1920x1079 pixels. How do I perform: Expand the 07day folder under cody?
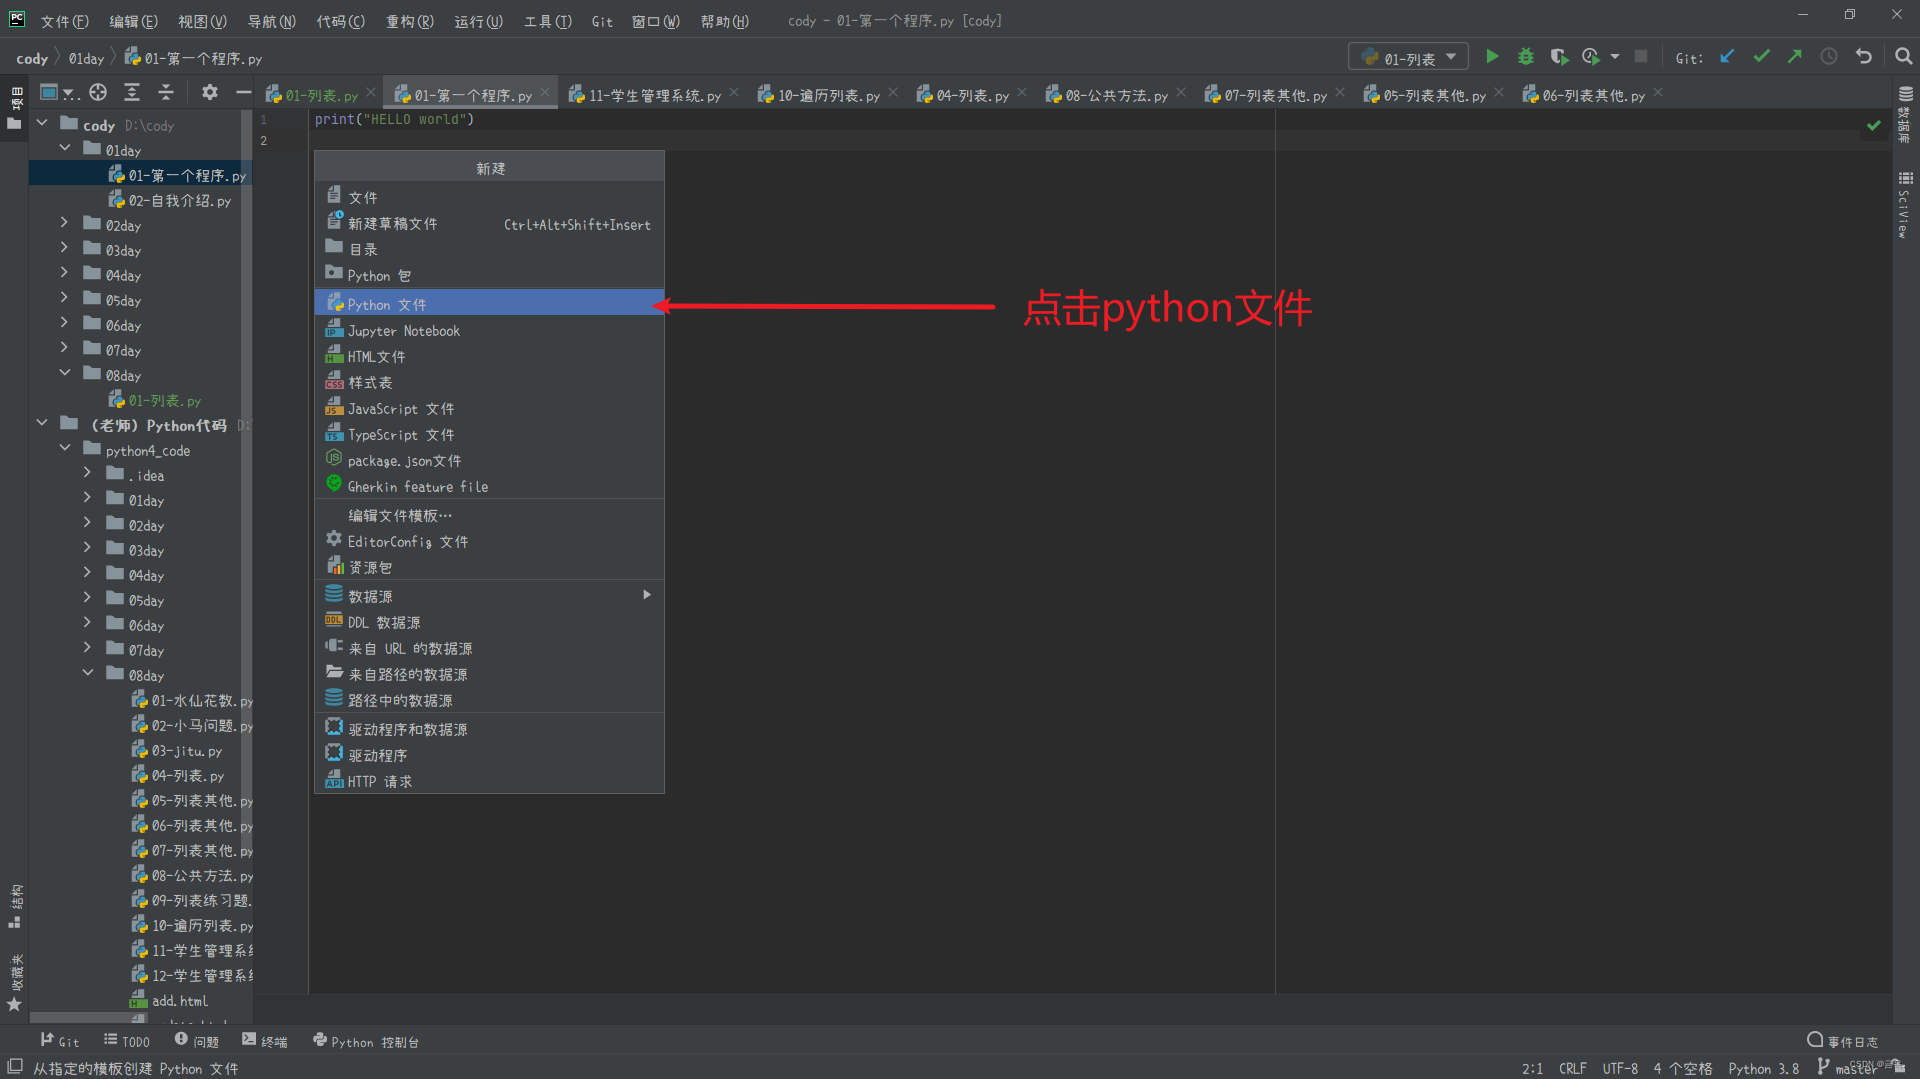(65, 348)
